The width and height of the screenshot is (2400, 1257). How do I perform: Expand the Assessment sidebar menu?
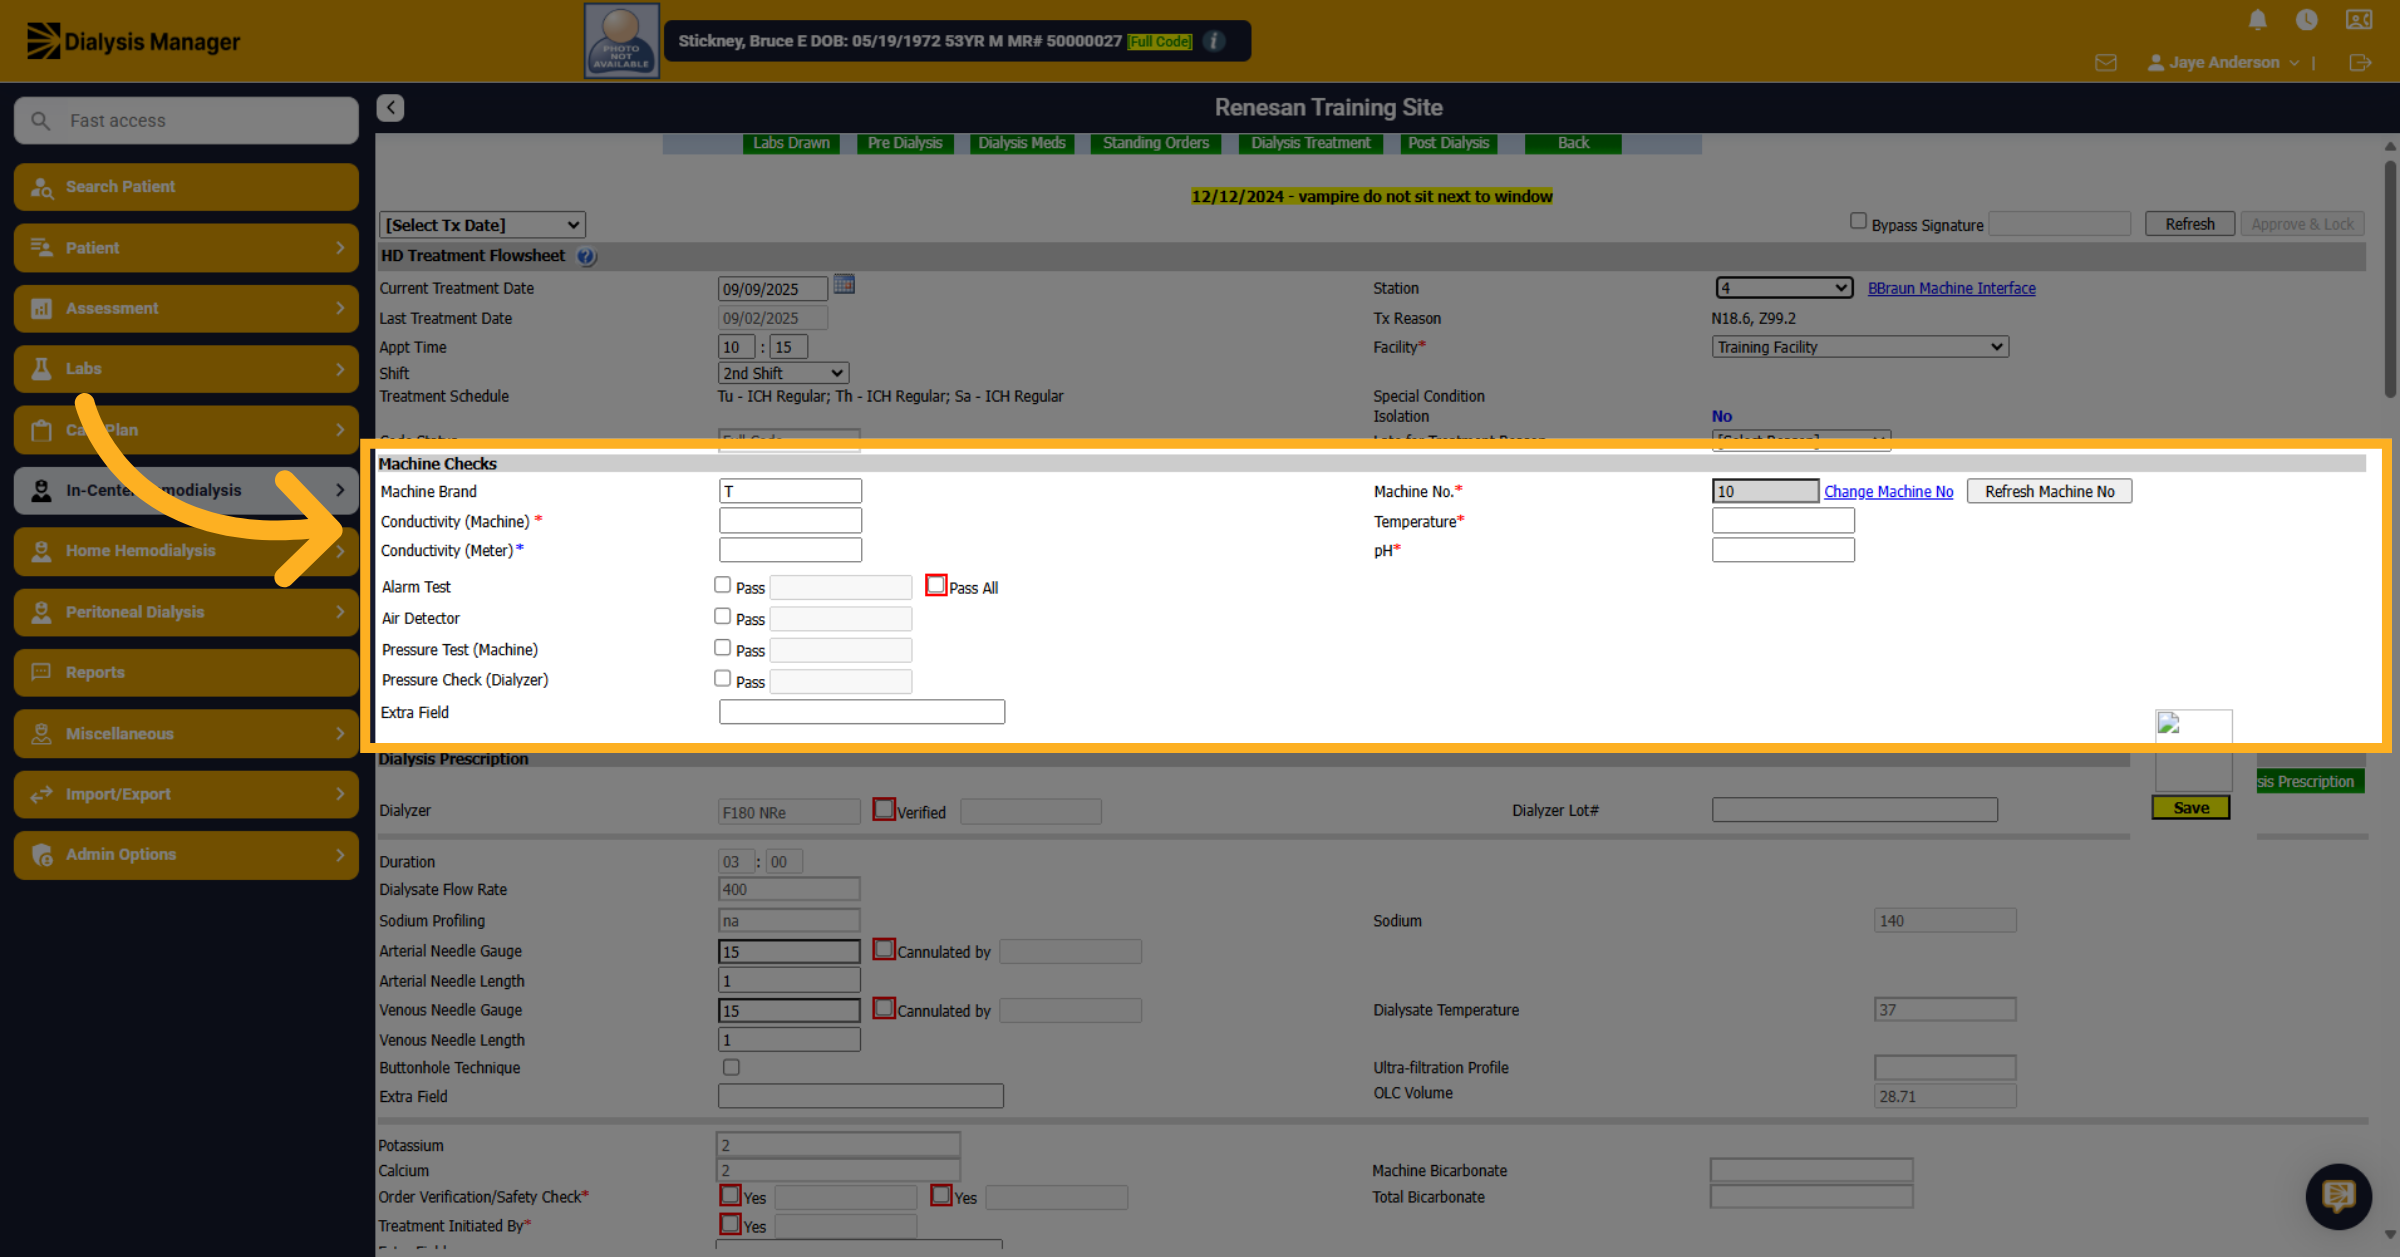pyautogui.click(x=186, y=308)
